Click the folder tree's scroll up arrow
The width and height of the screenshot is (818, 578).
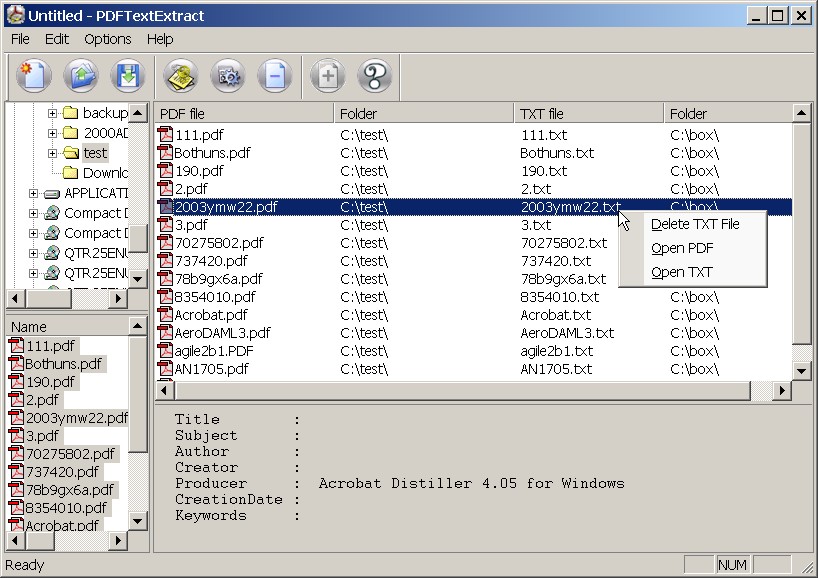click(138, 113)
